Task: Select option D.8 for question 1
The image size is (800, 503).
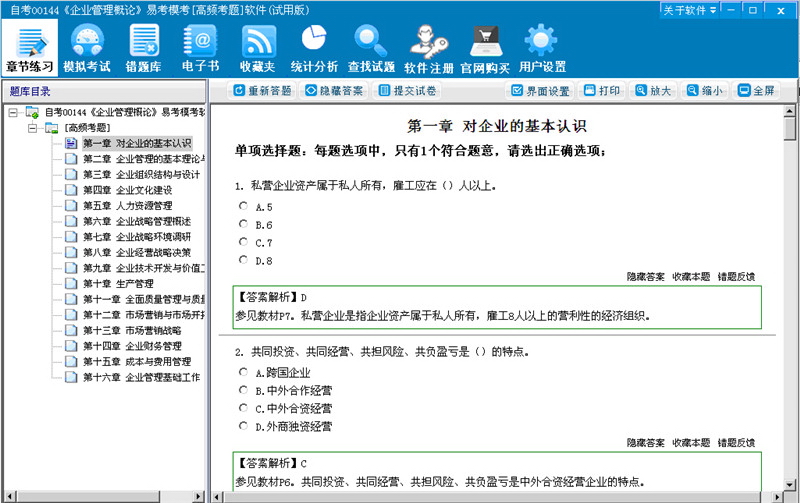Action: click(x=243, y=259)
